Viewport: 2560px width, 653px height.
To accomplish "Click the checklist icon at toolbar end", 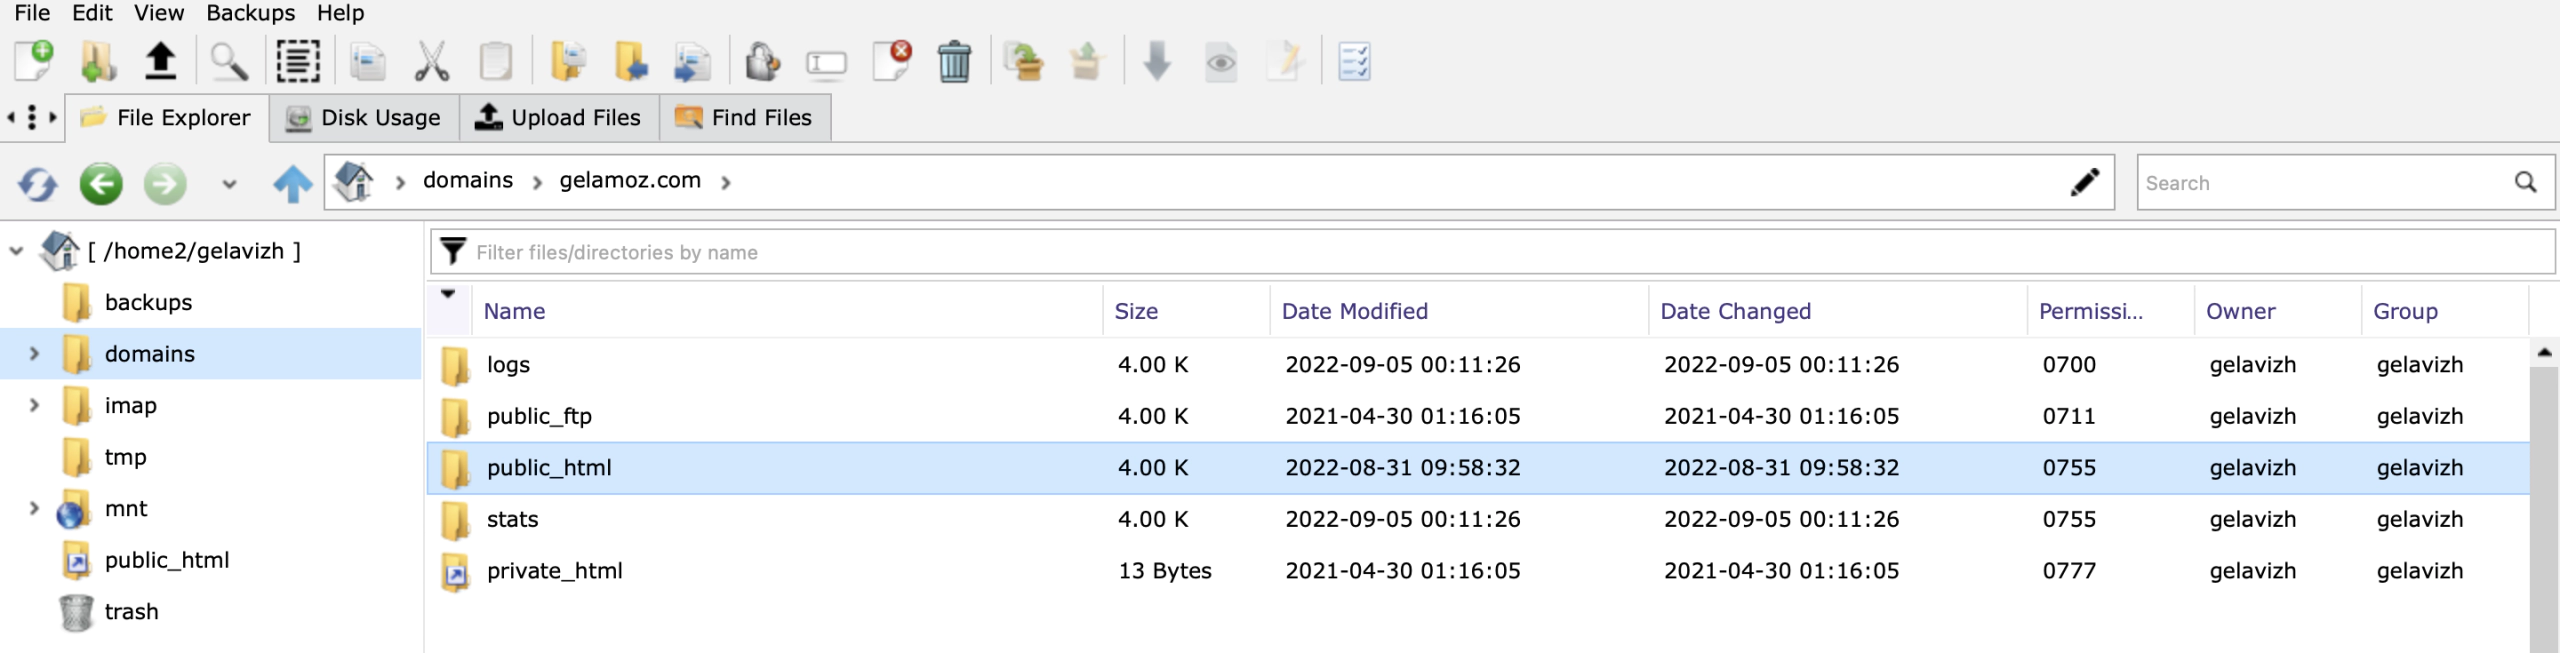I will pos(1354,61).
